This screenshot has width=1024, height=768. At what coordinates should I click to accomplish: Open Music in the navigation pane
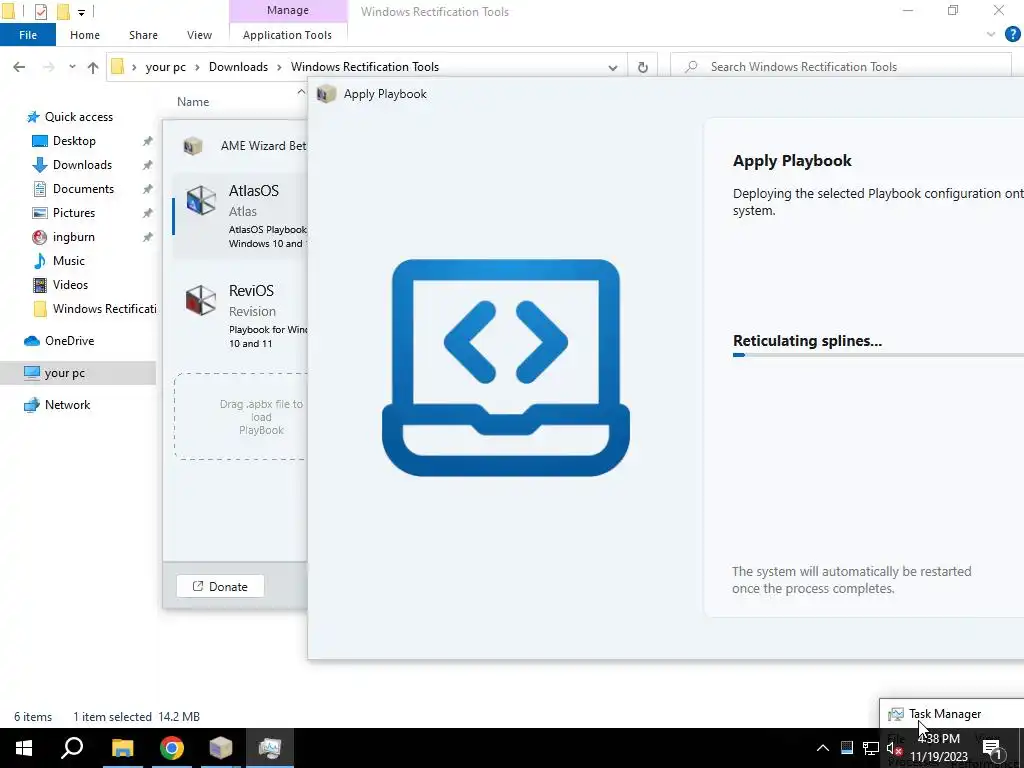point(69,261)
